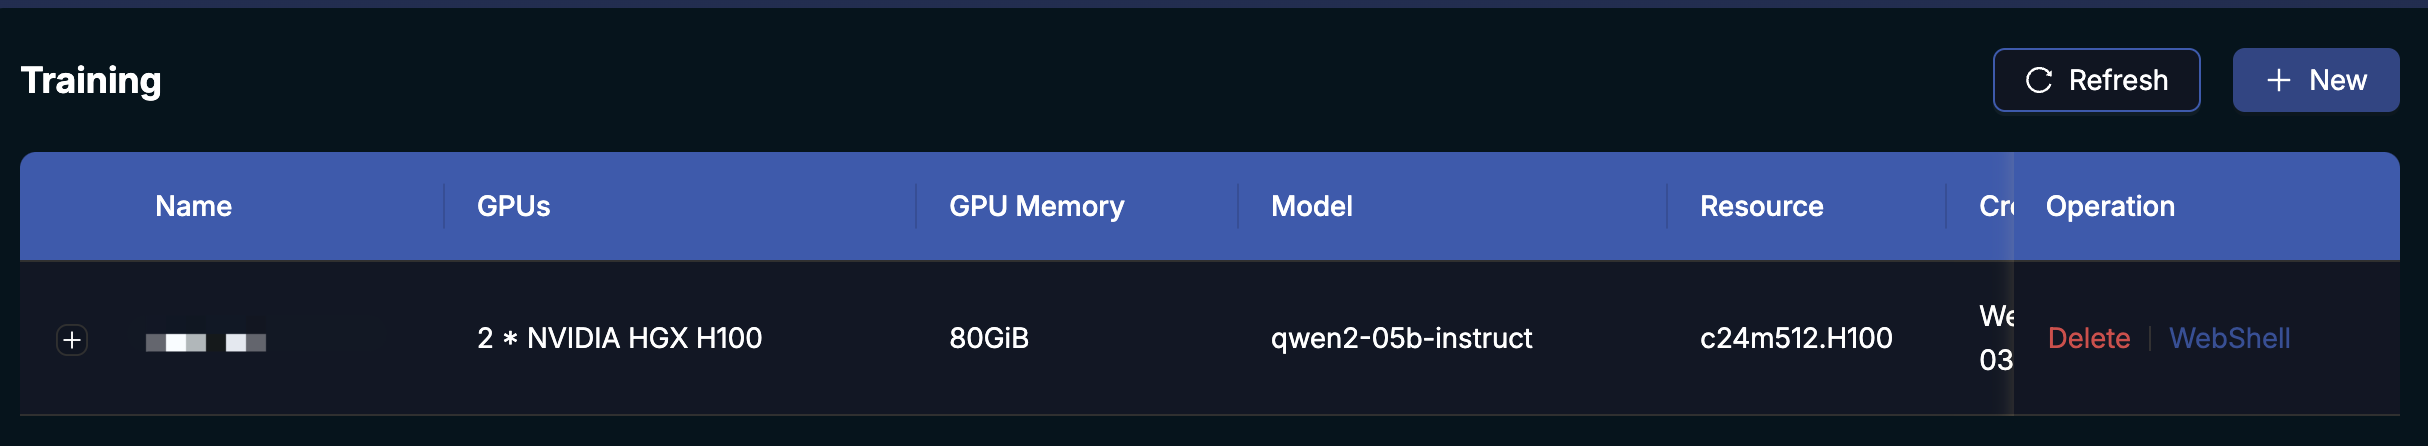Delete the training job

coord(2088,338)
